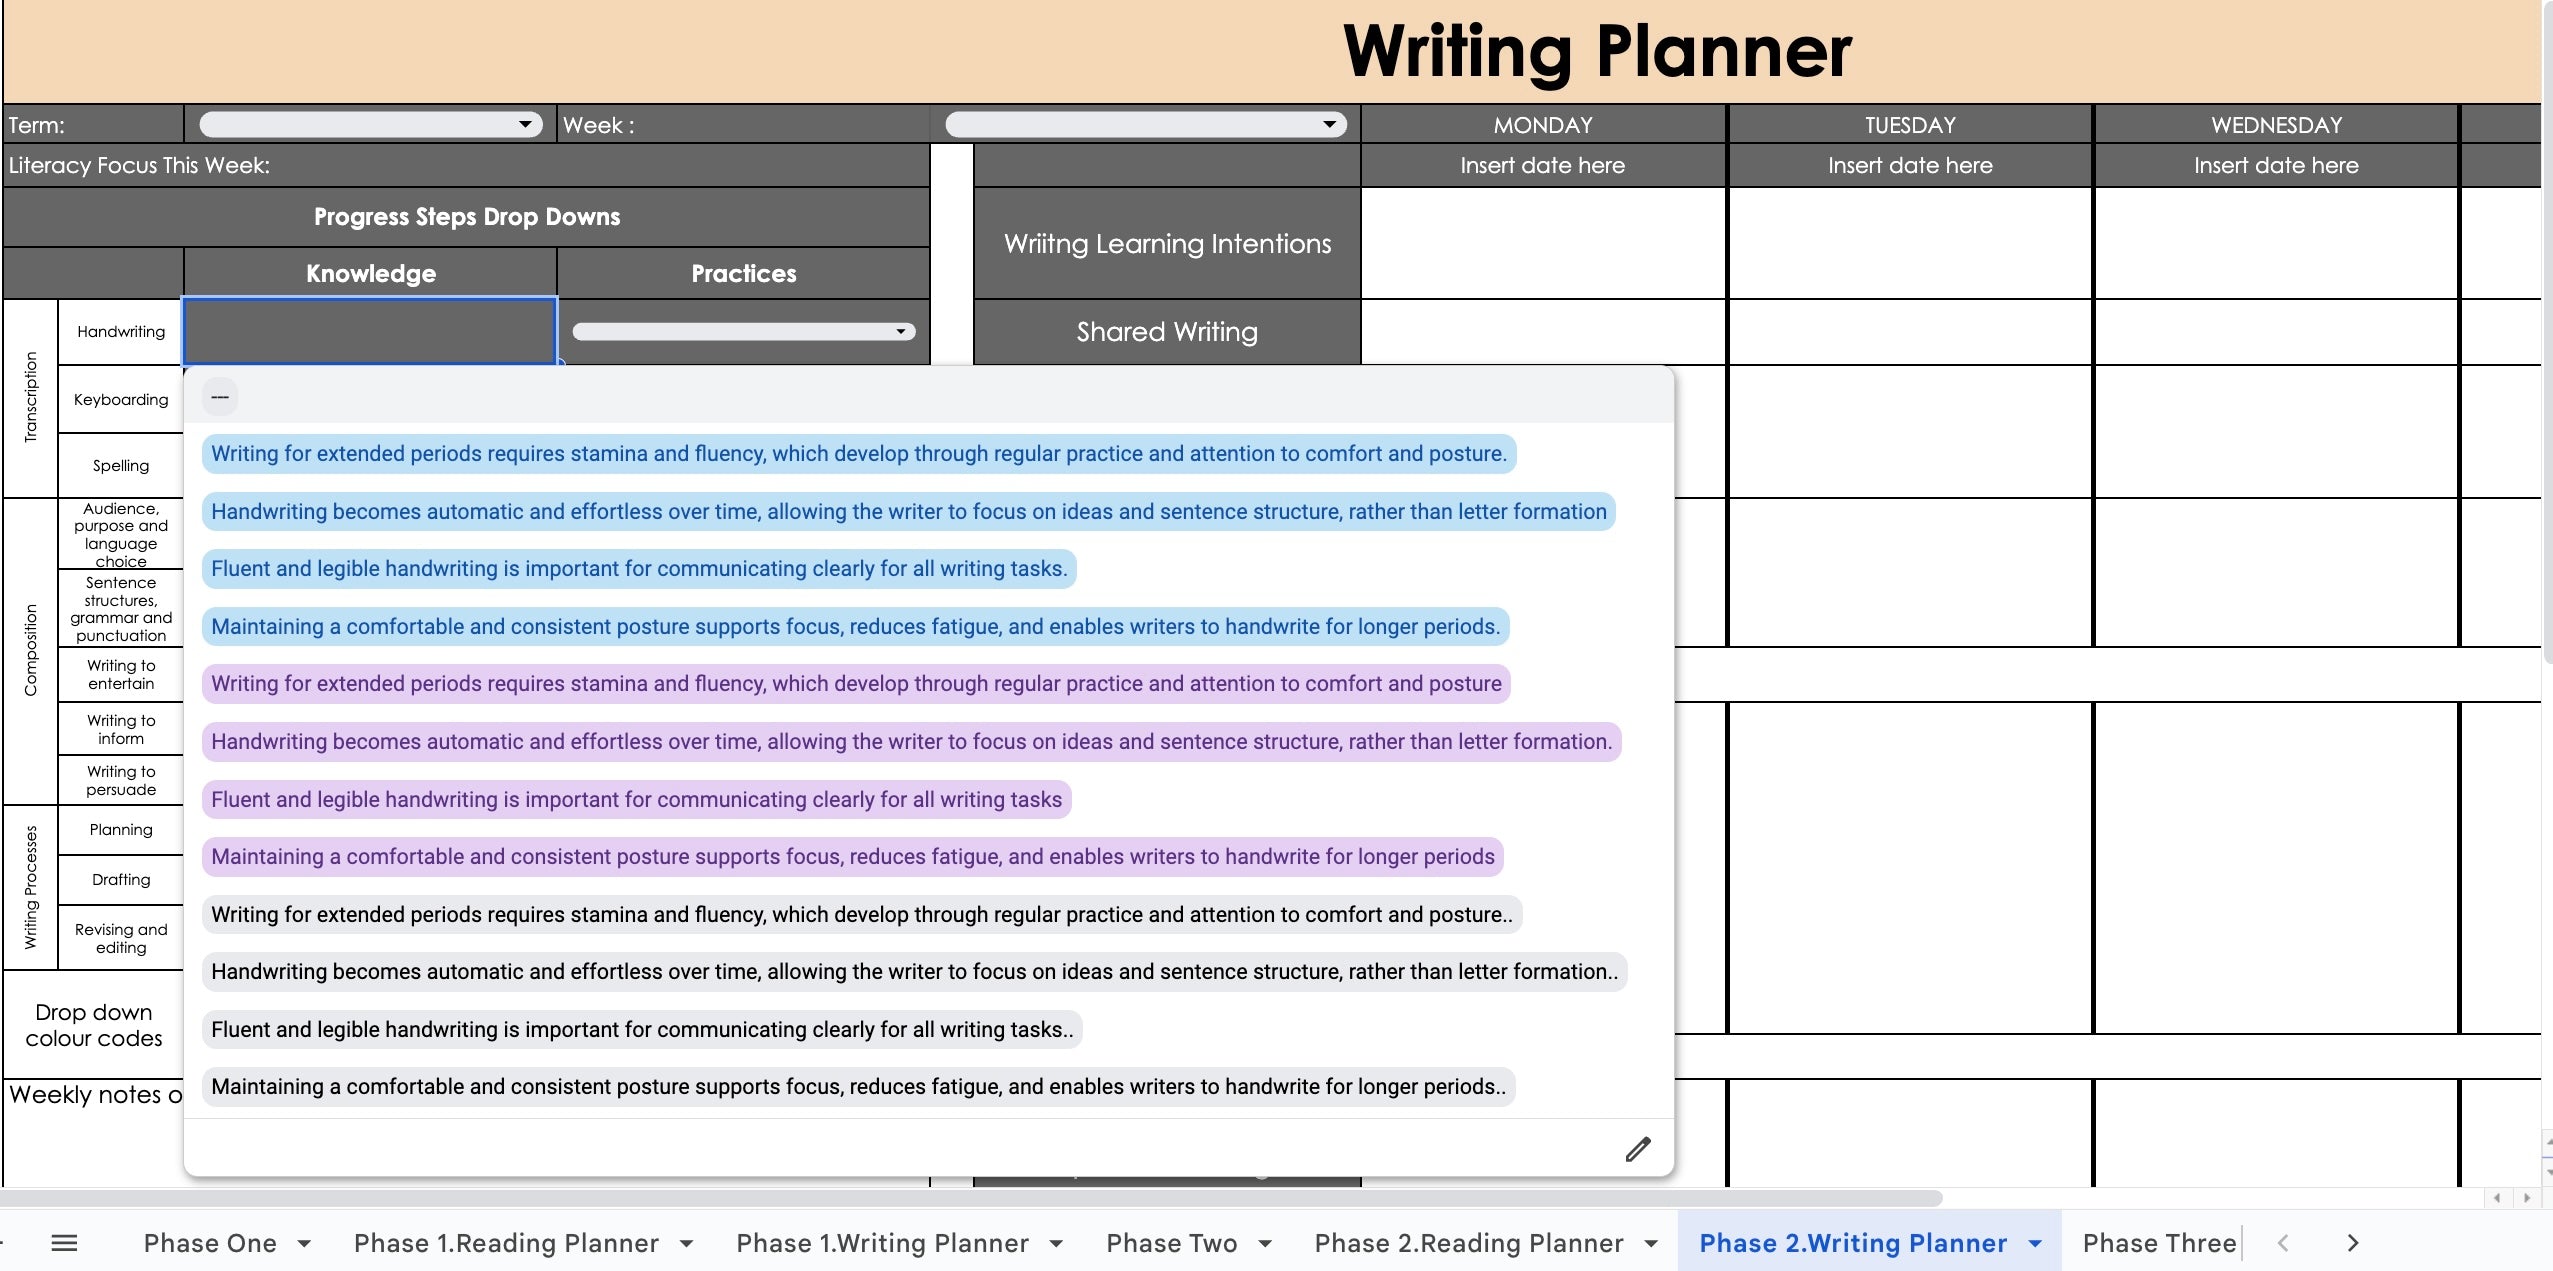Select the blue 'Fluent and legible handwriting' chip
This screenshot has width=2553, height=1271.
click(x=639, y=568)
